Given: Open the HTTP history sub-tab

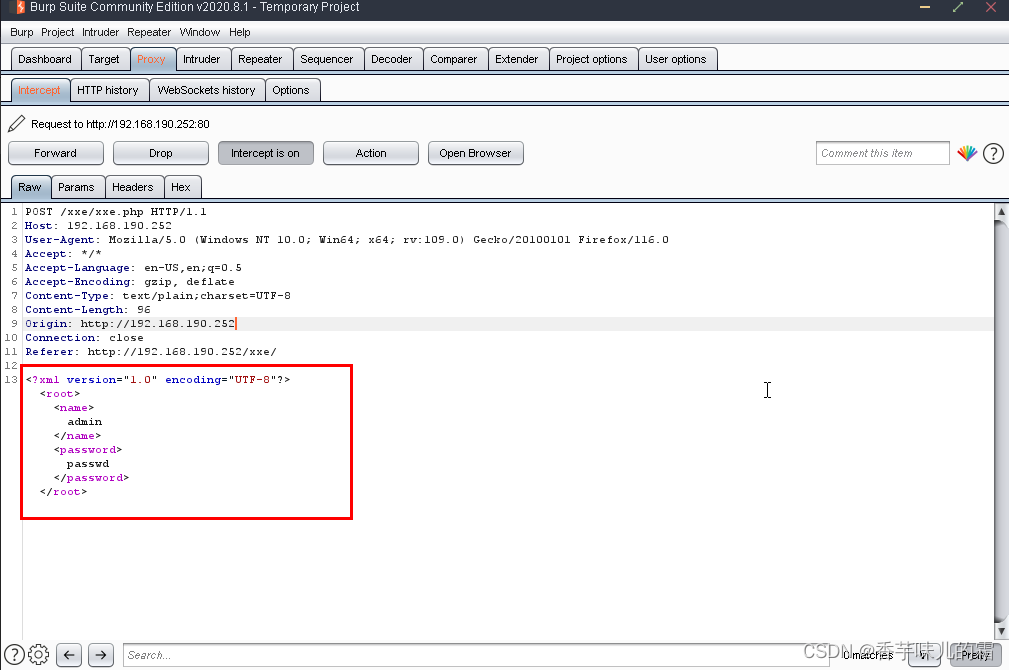Looking at the screenshot, I should [107, 90].
